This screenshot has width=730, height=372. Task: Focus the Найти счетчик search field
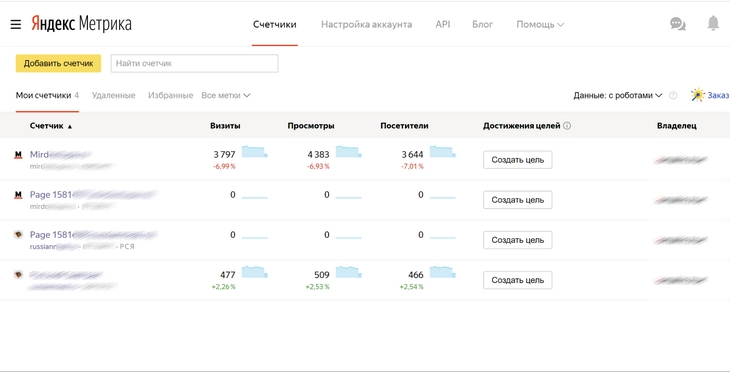click(195, 63)
